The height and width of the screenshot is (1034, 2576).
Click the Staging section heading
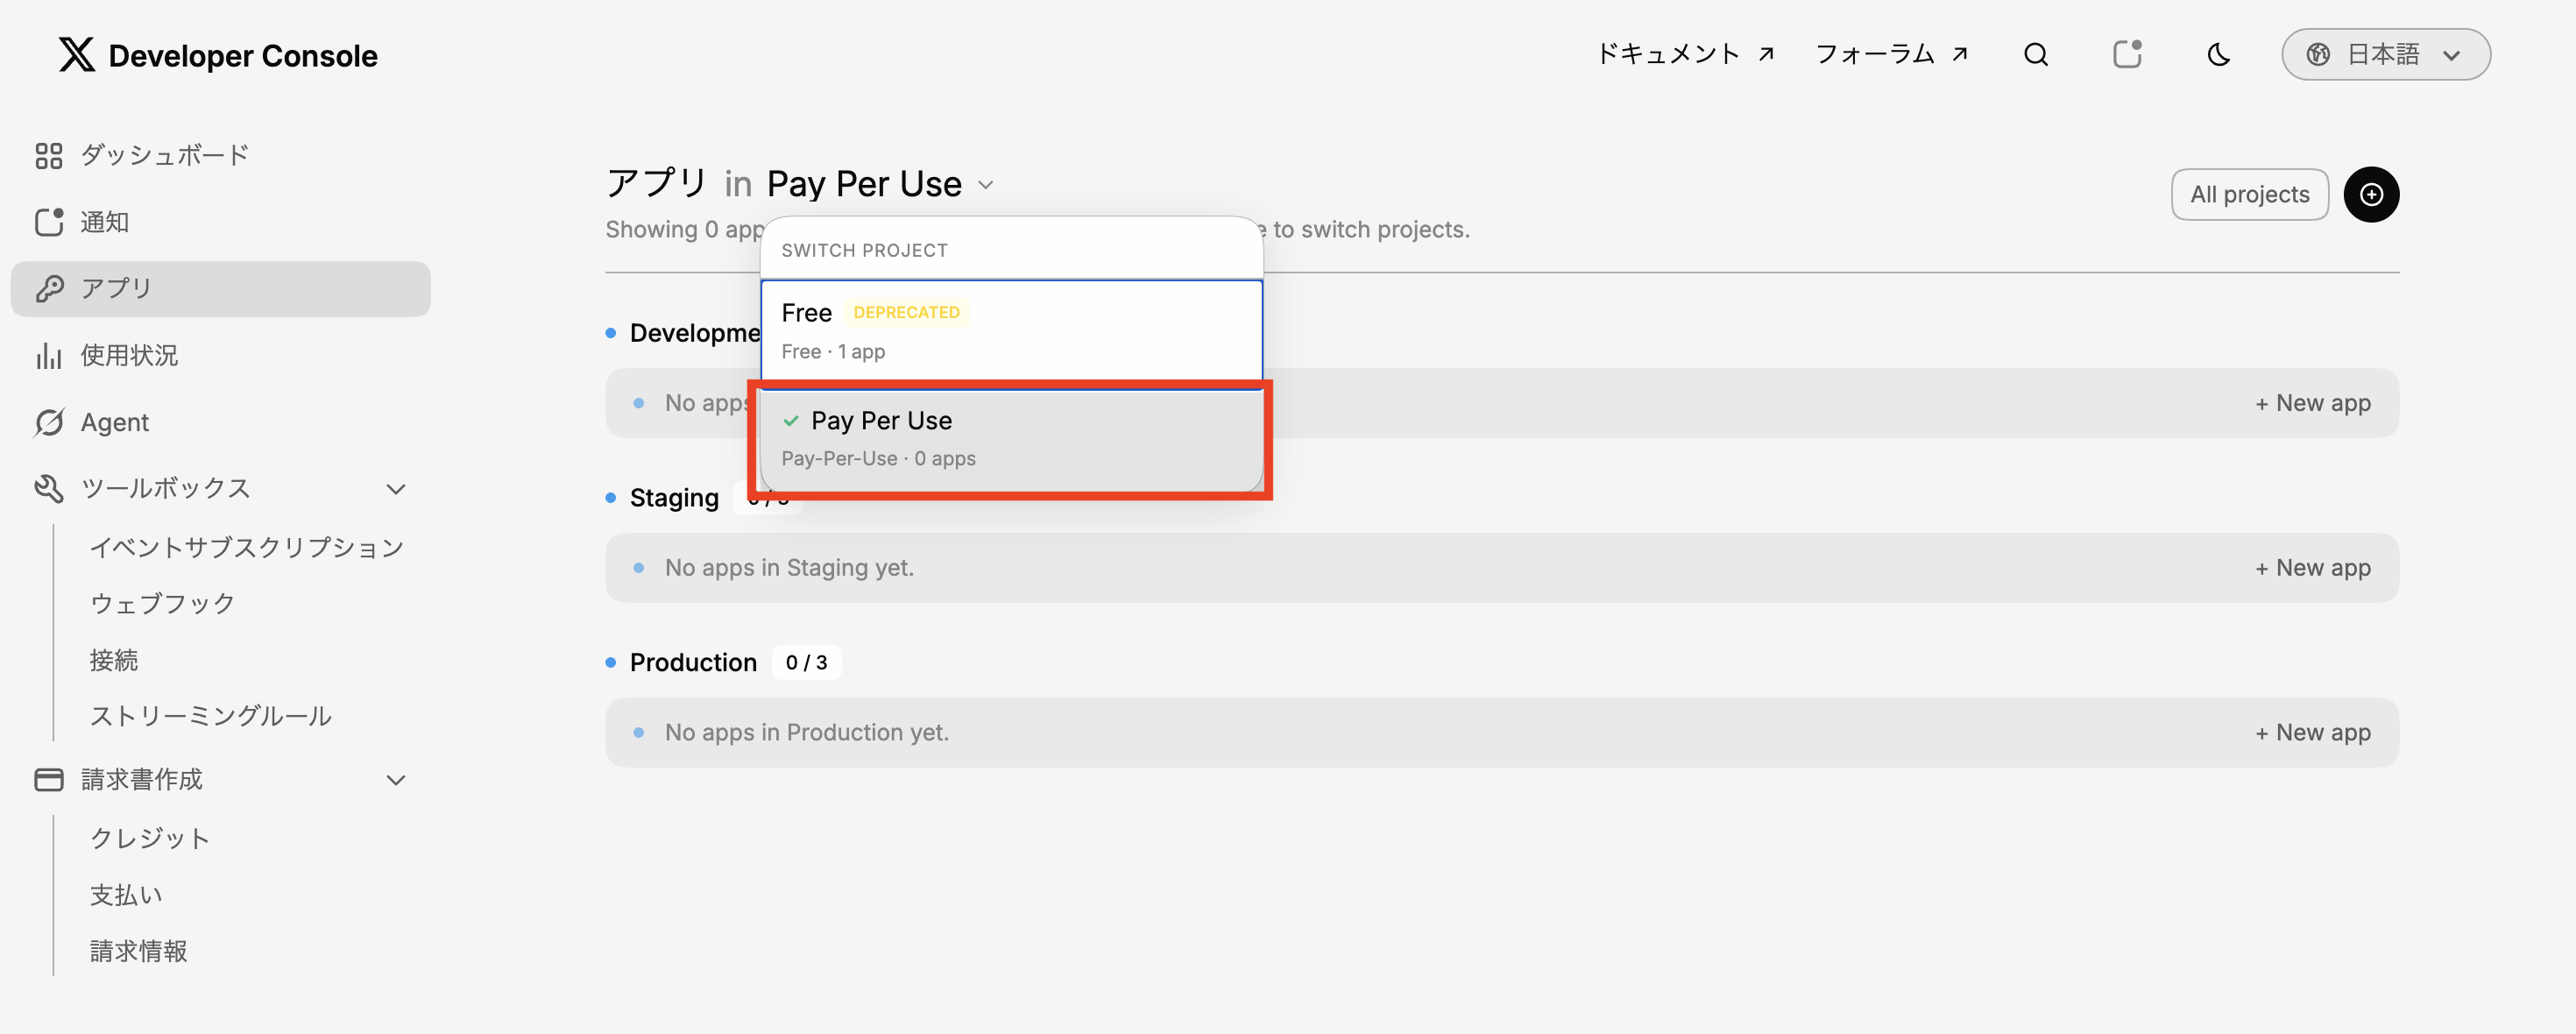pyautogui.click(x=674, y=498)
